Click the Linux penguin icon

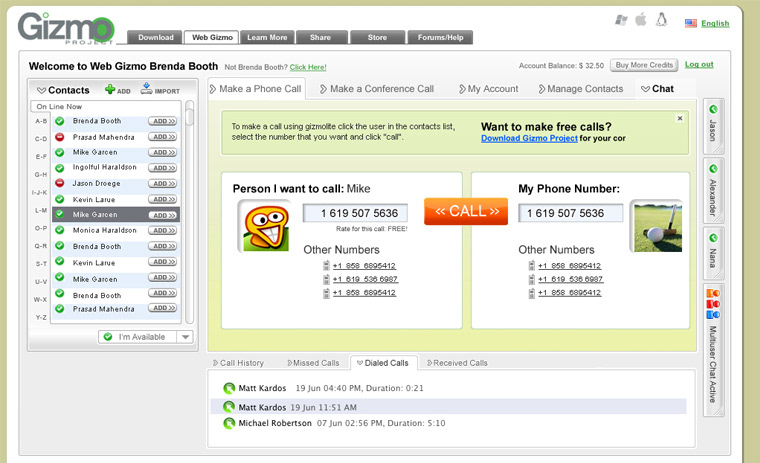click(662, 19)
